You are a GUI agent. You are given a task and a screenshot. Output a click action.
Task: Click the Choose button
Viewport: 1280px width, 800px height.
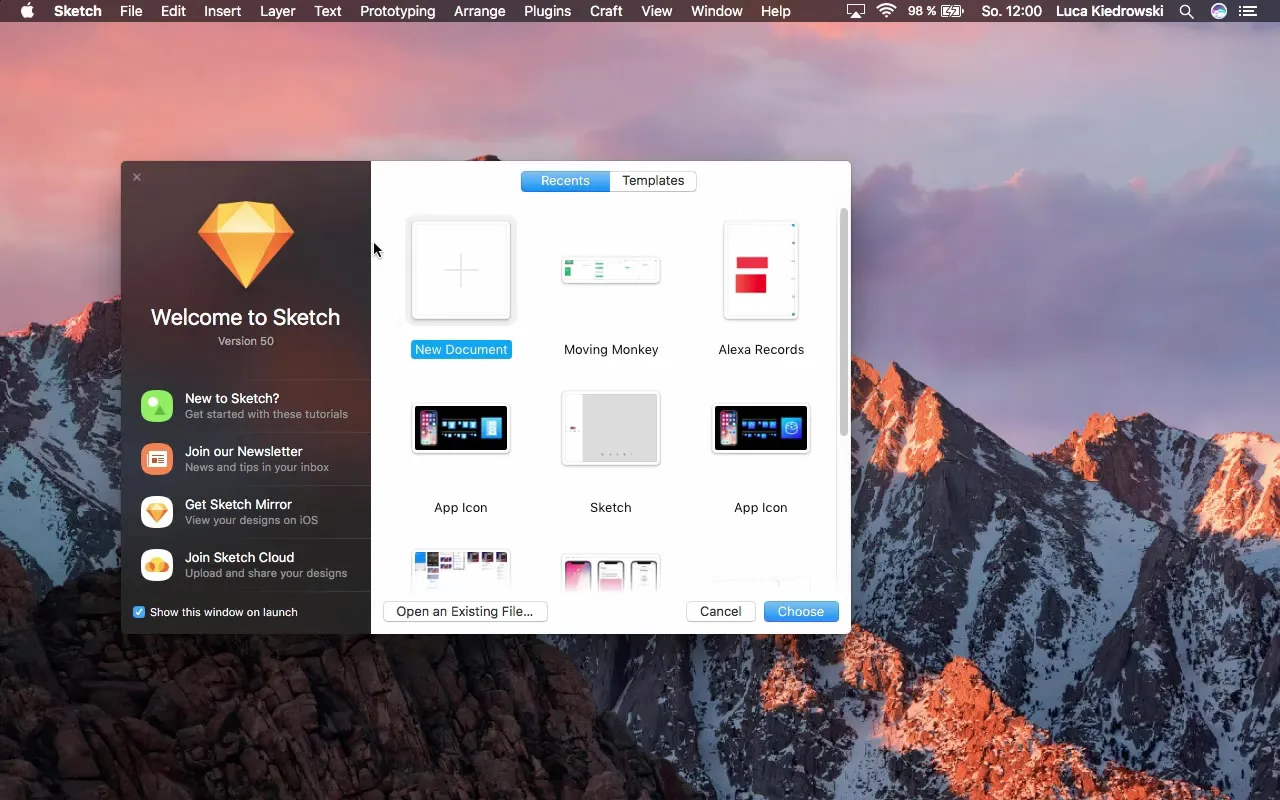pos(801,611)
